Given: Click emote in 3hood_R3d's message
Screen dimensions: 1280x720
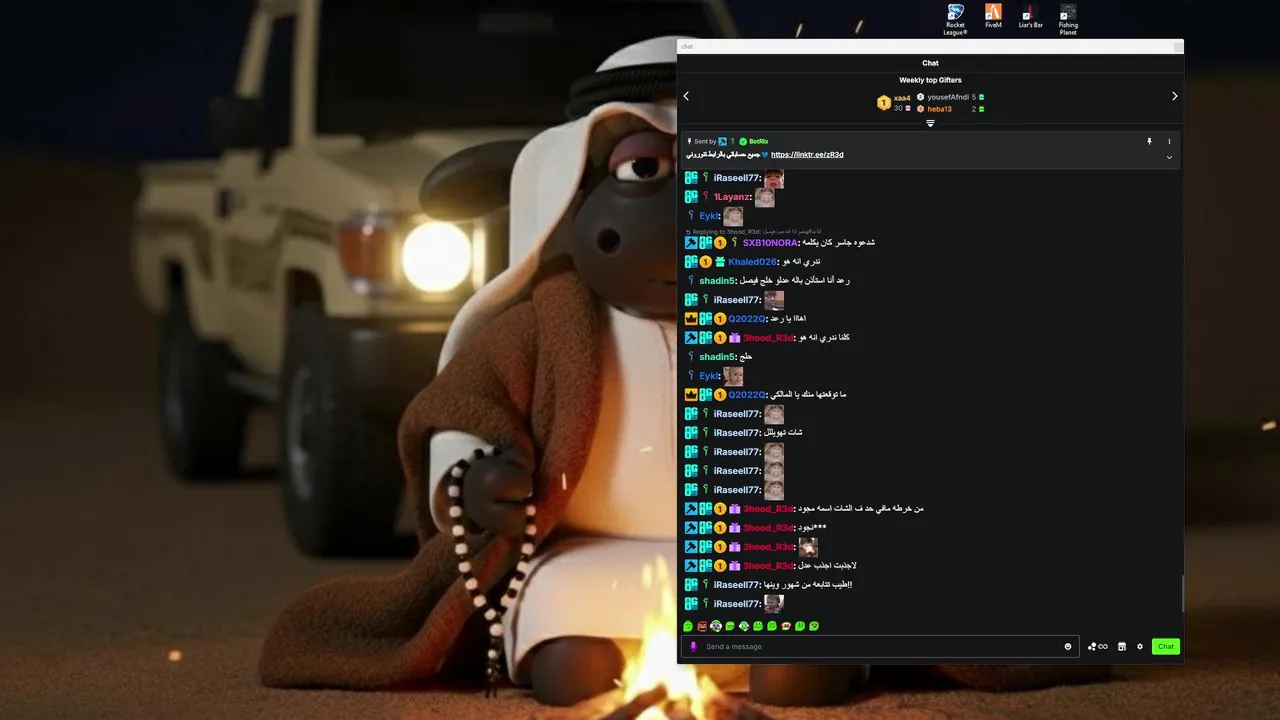Looking at the screenshot, I should coord(808,547).
